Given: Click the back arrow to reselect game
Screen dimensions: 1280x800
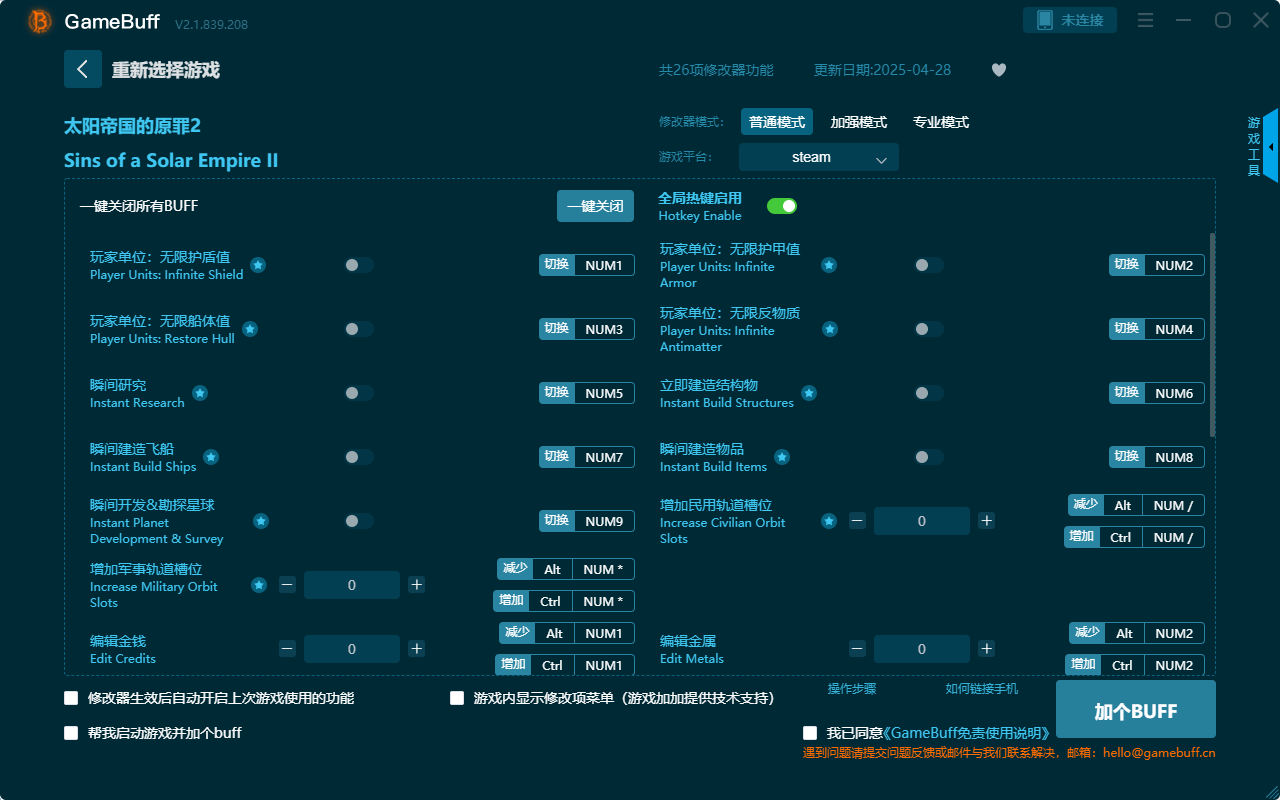Looking at the screenshot, I should (x=83, y=68).
